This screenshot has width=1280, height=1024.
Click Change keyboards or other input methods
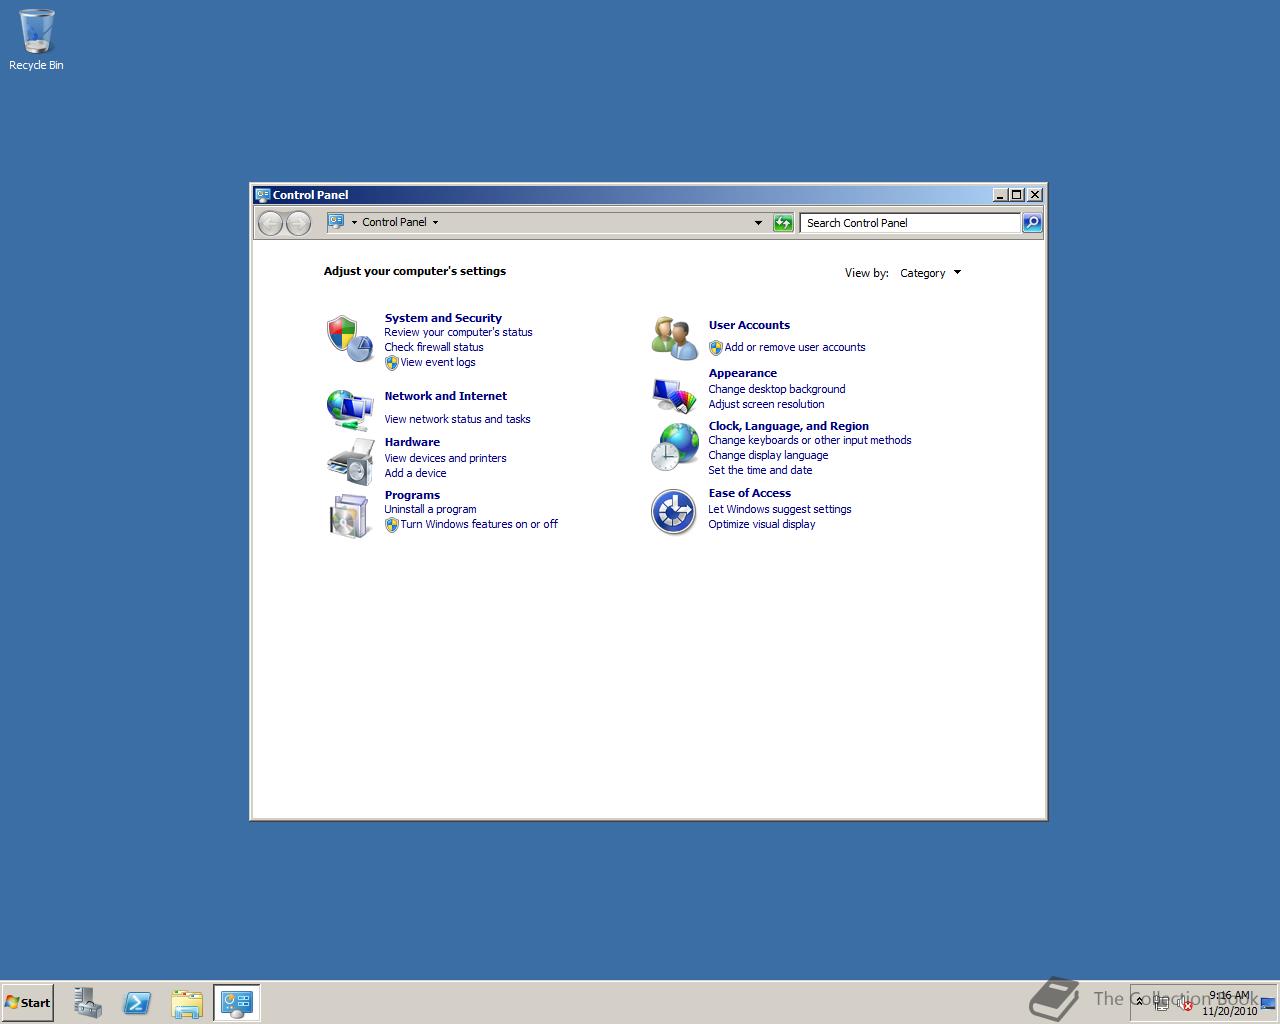(x=810, y=440)
